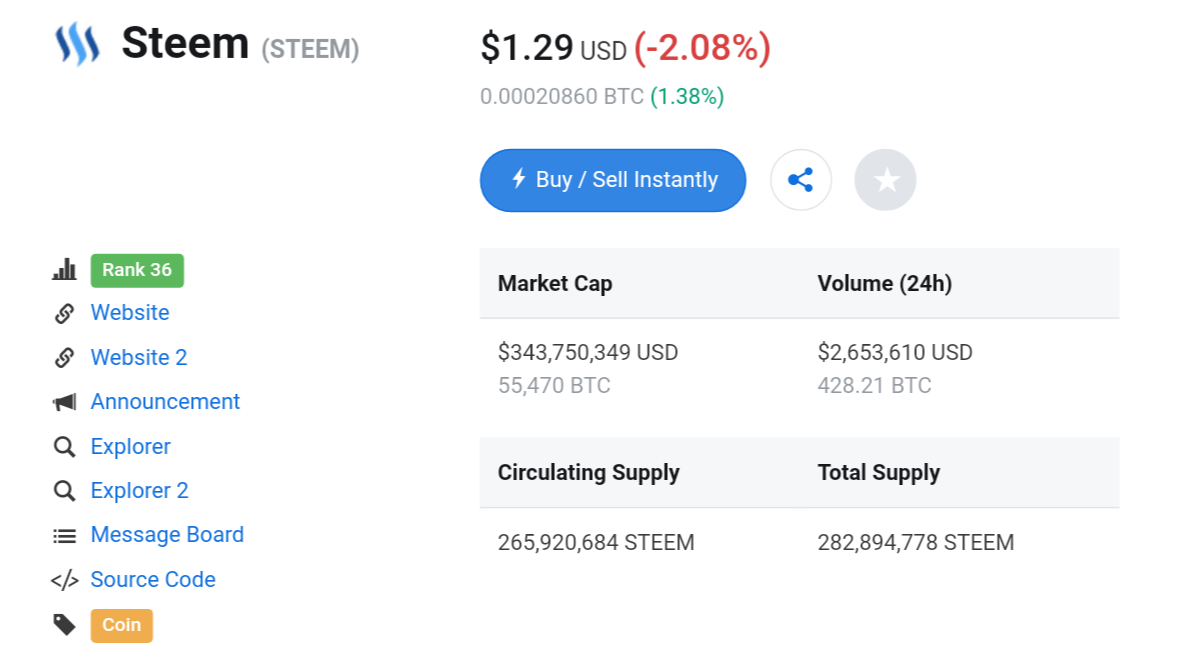
Task: Open the Explorer 2 link
Action: coord(139,491)
